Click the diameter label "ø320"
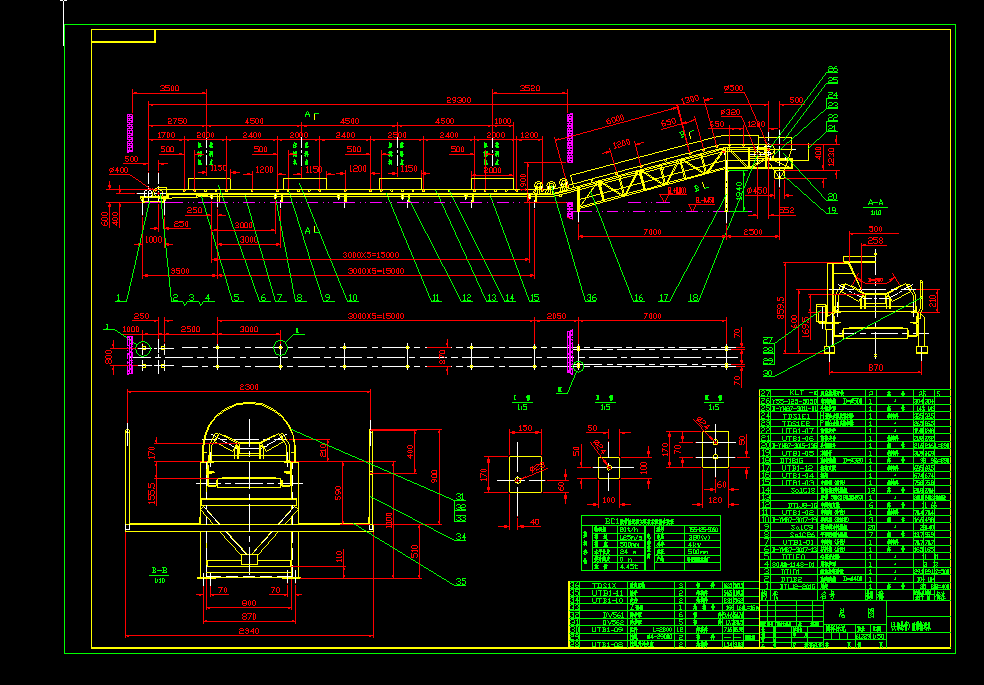The width and height of the screenshot is (984, 685). point(730,113)
